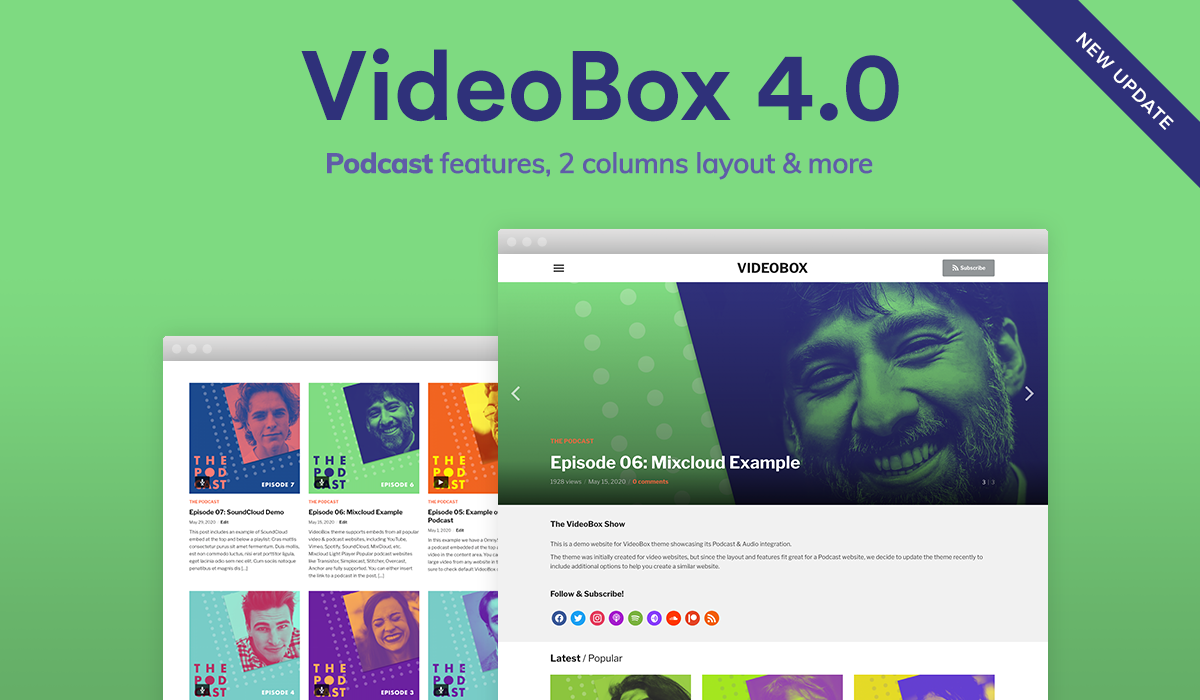Viewport: 1200px width, 700px height.
Task: Open the Spotify green icon
Action: (635, 618)
